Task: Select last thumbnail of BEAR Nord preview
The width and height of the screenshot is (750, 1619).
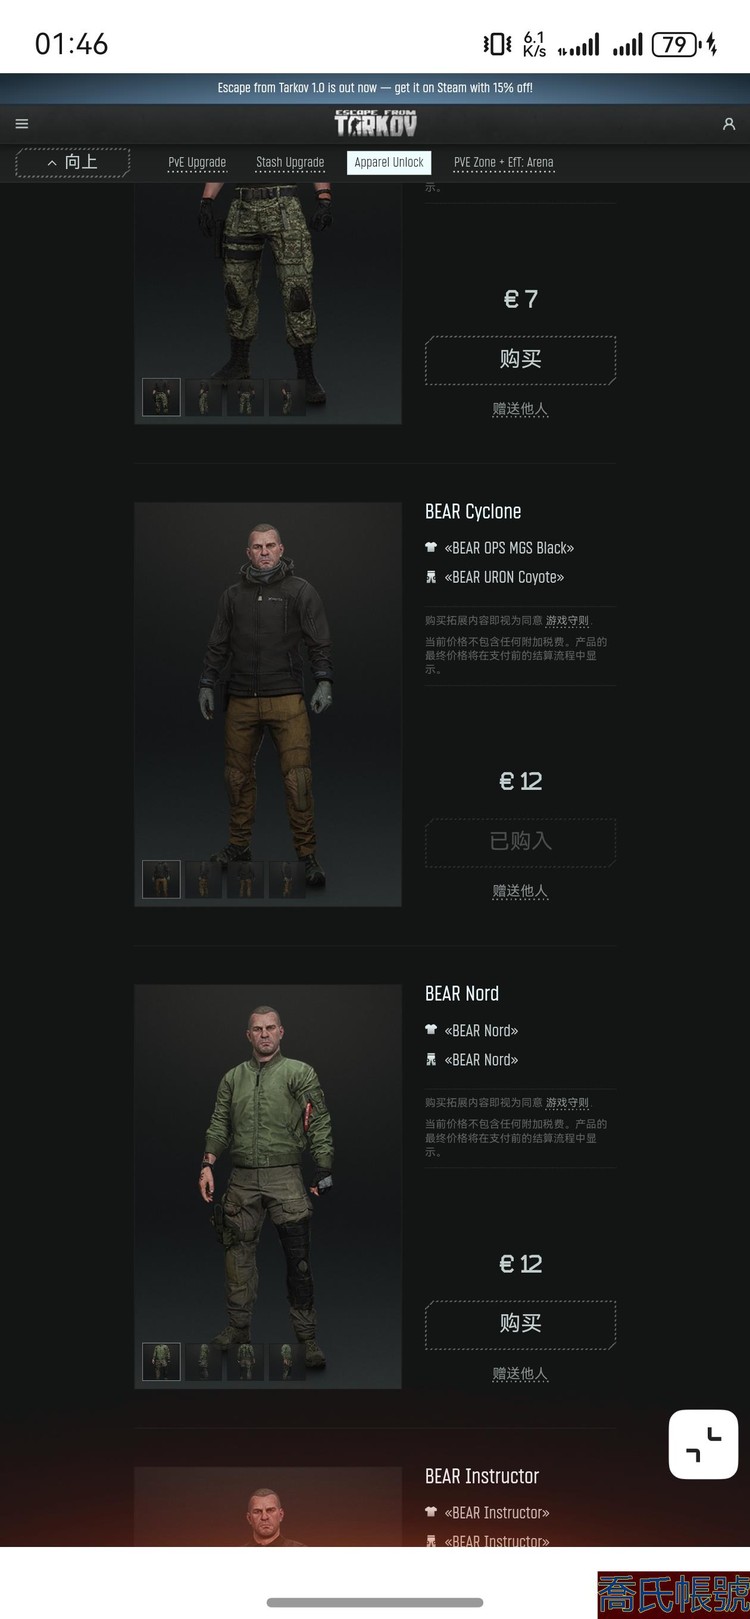Action: 286,1361
